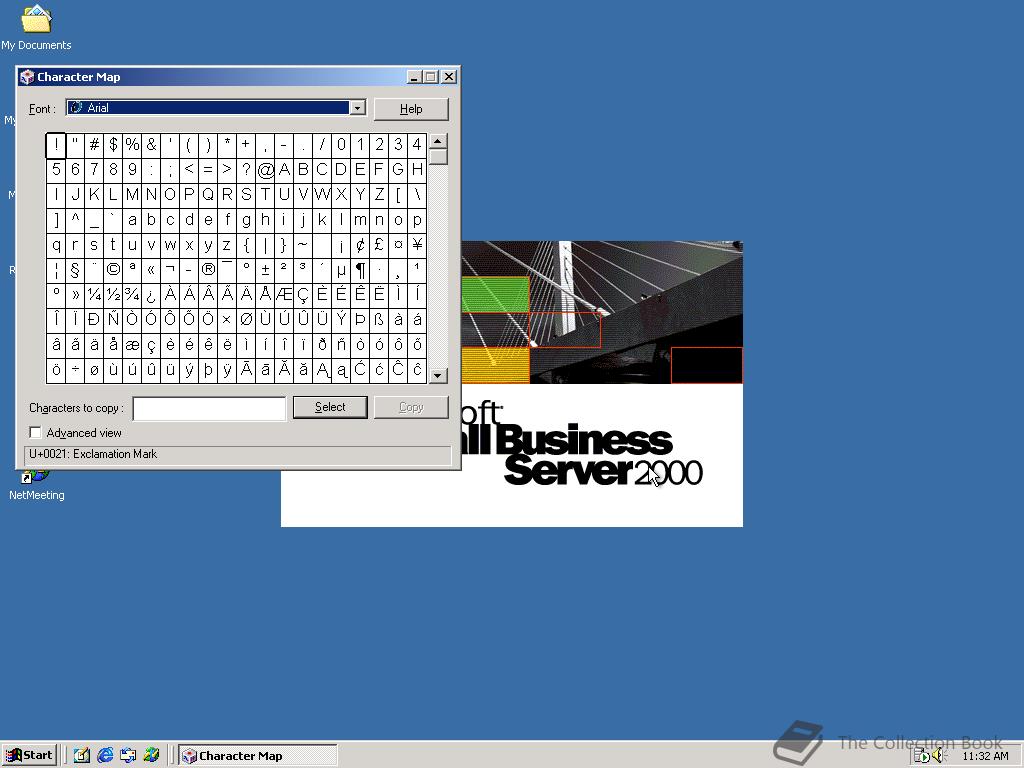Select the capital Þ thorn character
The image size is (1024, 768).
click(x=360, y=320)
